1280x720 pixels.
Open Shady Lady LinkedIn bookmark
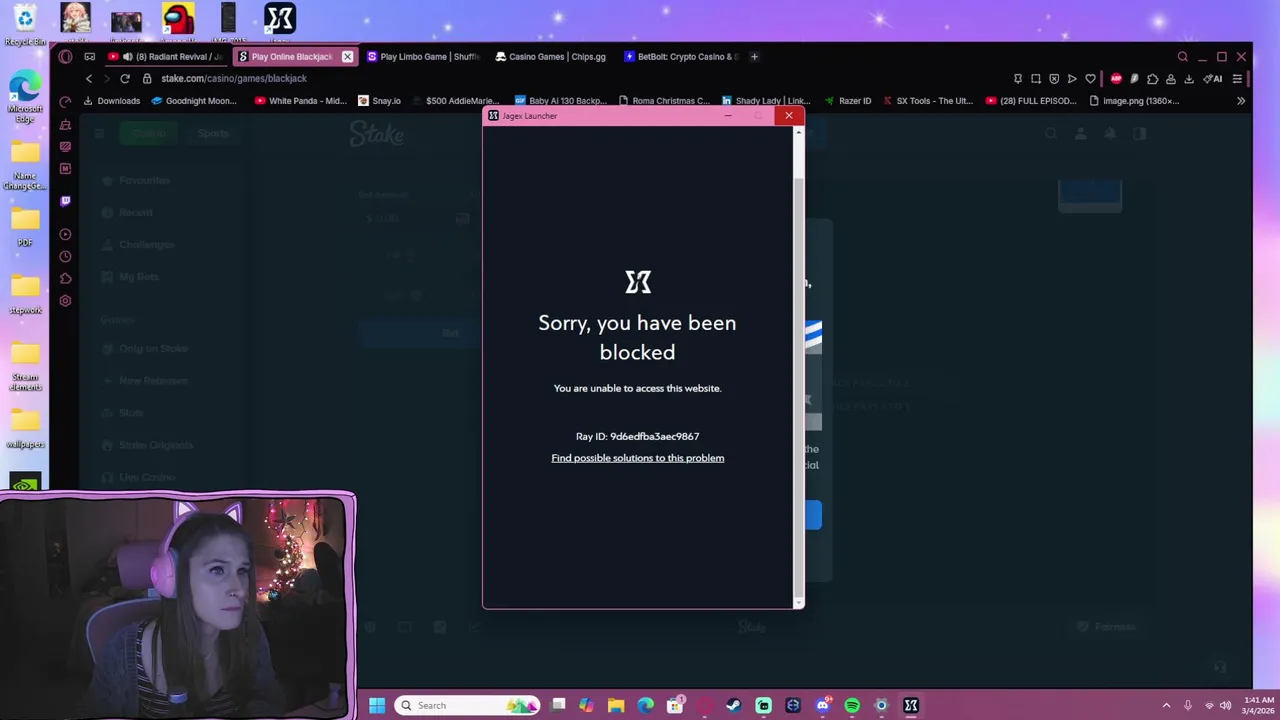click(765, 101)
